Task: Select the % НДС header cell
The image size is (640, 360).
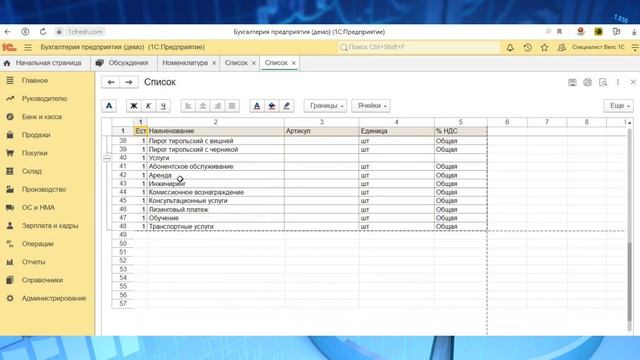Action: tap(460, 131)
